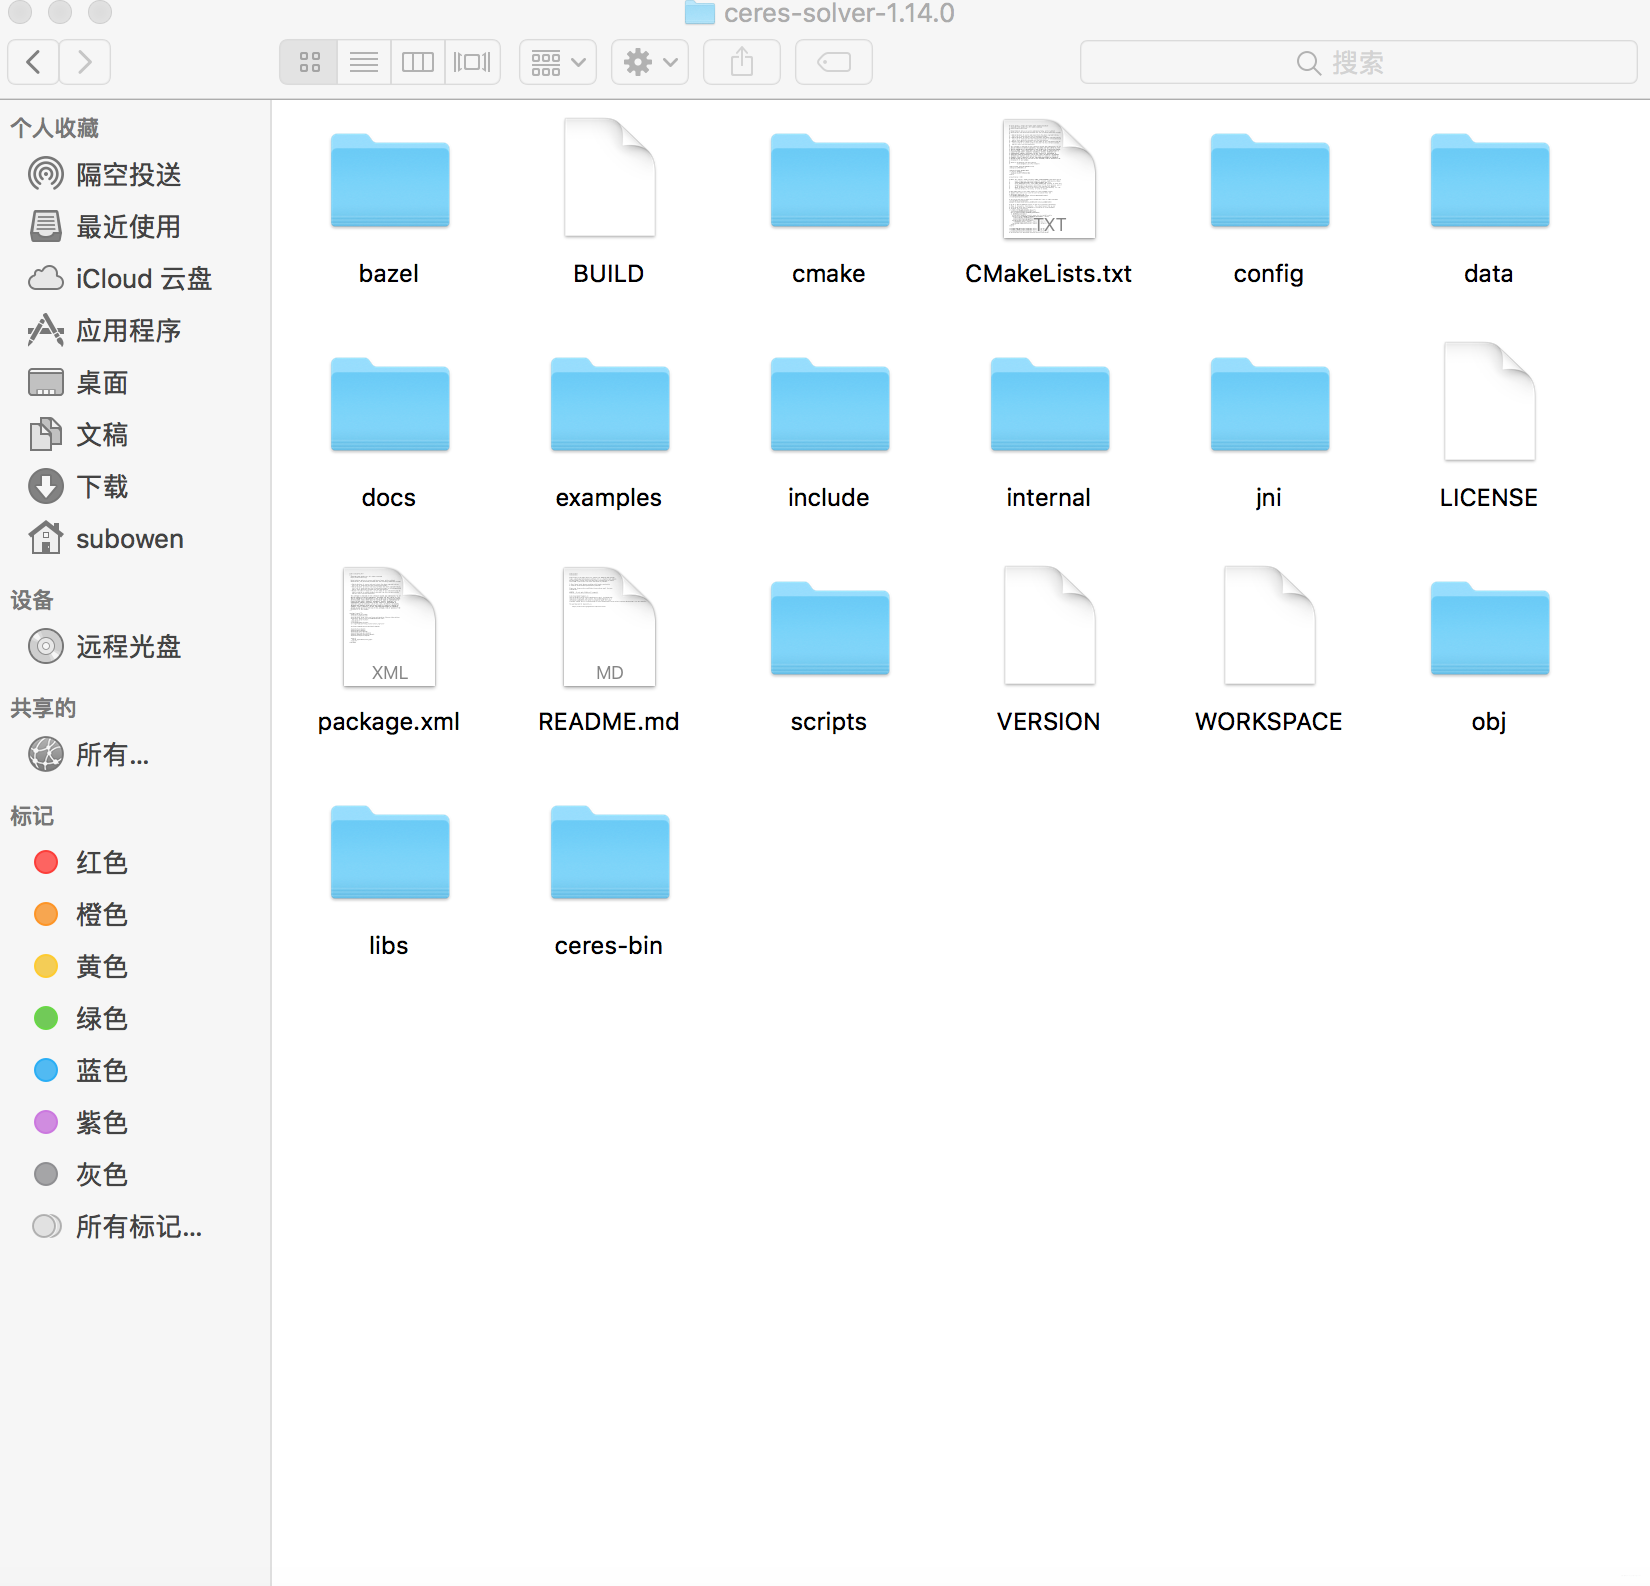Select the libs folder

(389, 853)
